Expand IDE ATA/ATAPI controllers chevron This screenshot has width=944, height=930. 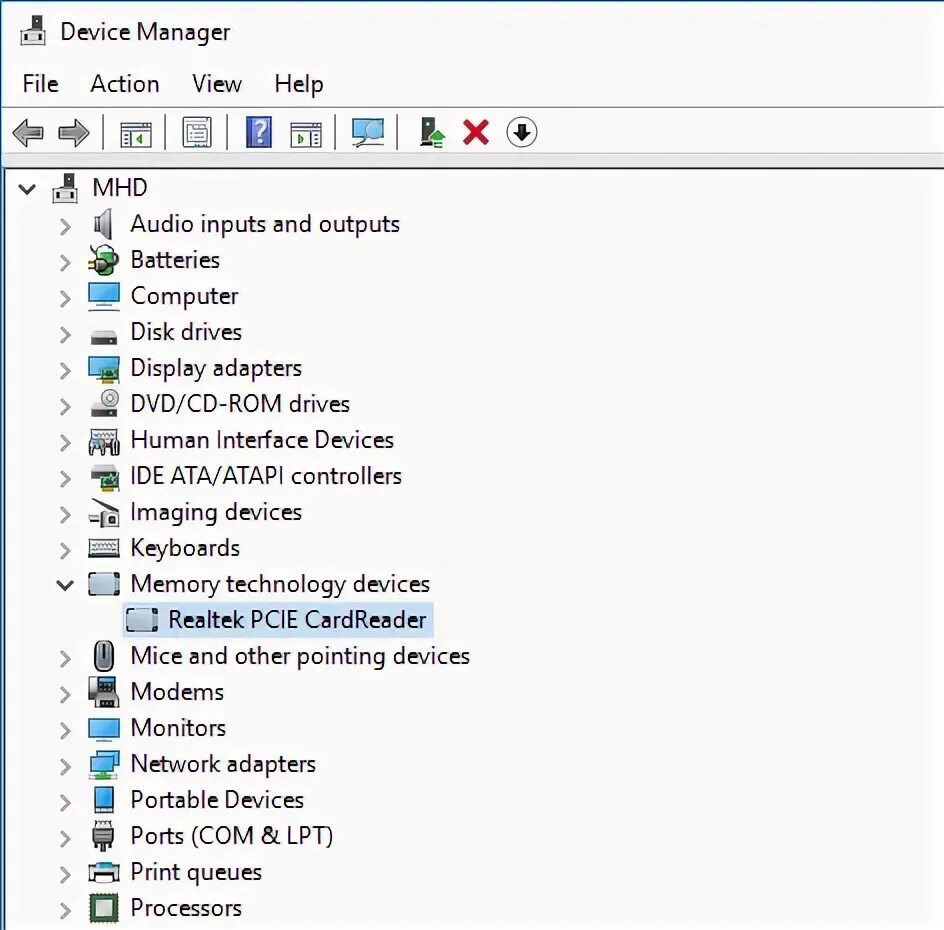point(66,479)
